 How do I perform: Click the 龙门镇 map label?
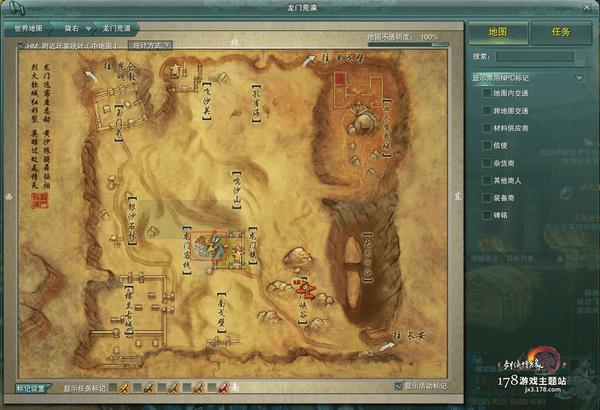pos(252,246)
